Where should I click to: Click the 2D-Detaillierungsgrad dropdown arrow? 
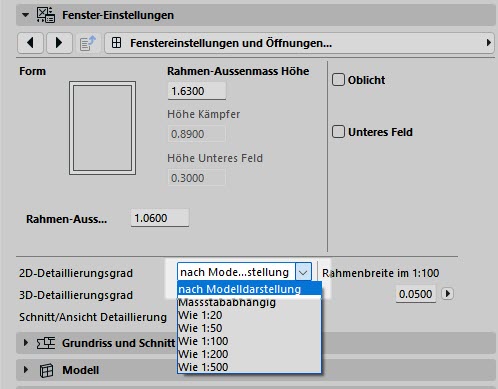pos(303,272)
